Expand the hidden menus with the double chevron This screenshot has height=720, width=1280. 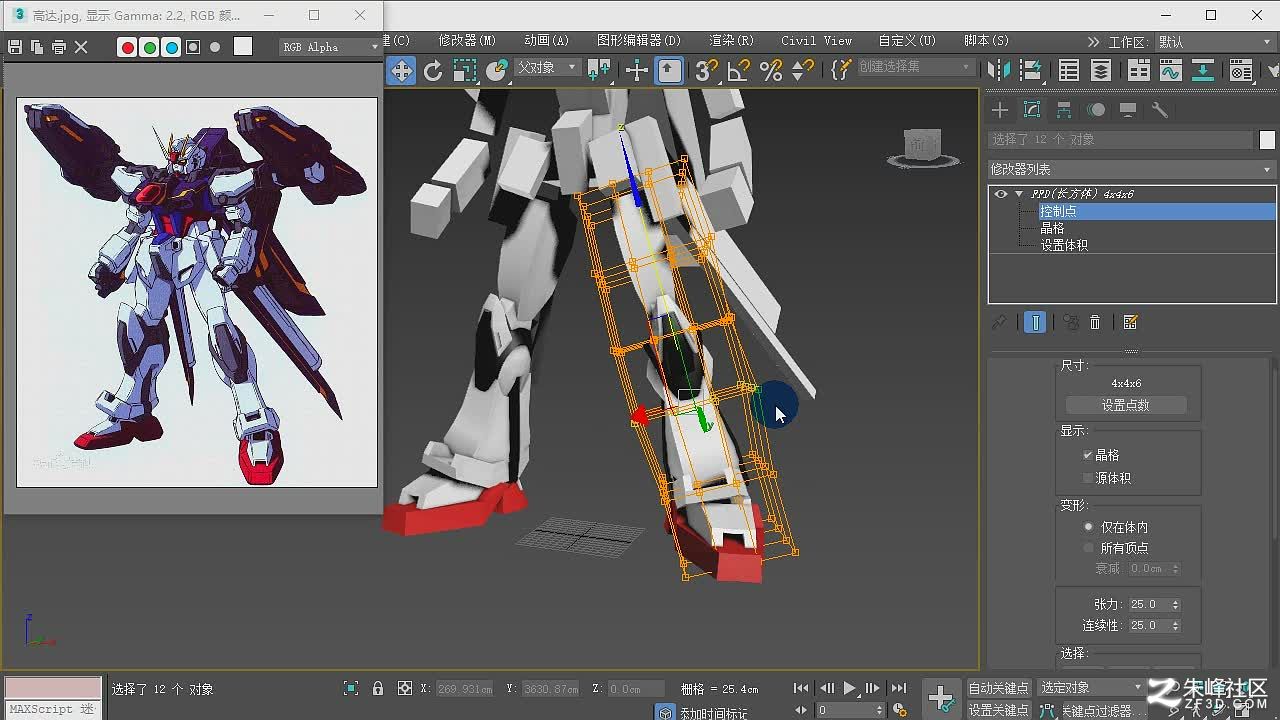[1094, 42]
